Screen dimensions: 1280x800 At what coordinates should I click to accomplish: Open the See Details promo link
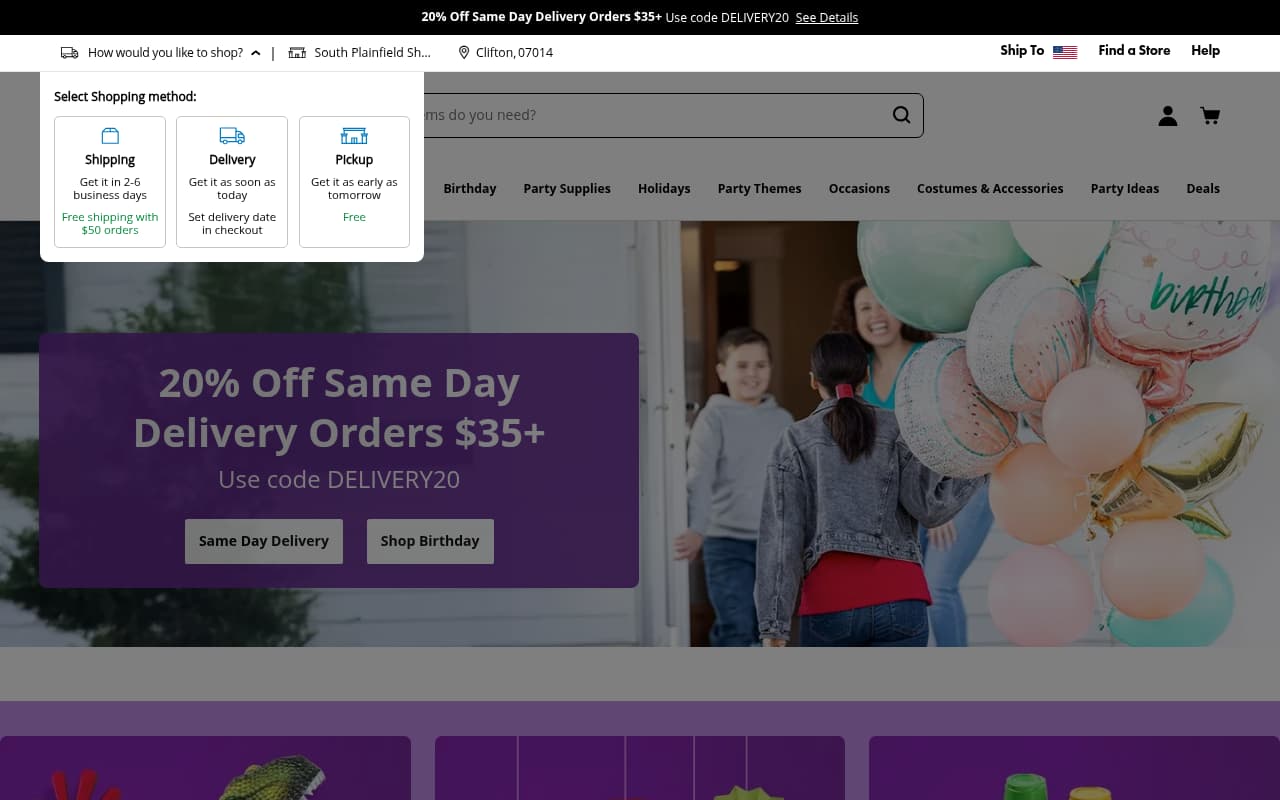827,17
